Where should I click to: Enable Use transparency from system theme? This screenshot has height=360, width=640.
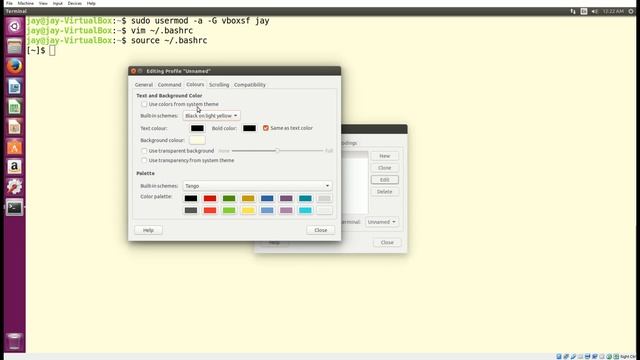144,160
